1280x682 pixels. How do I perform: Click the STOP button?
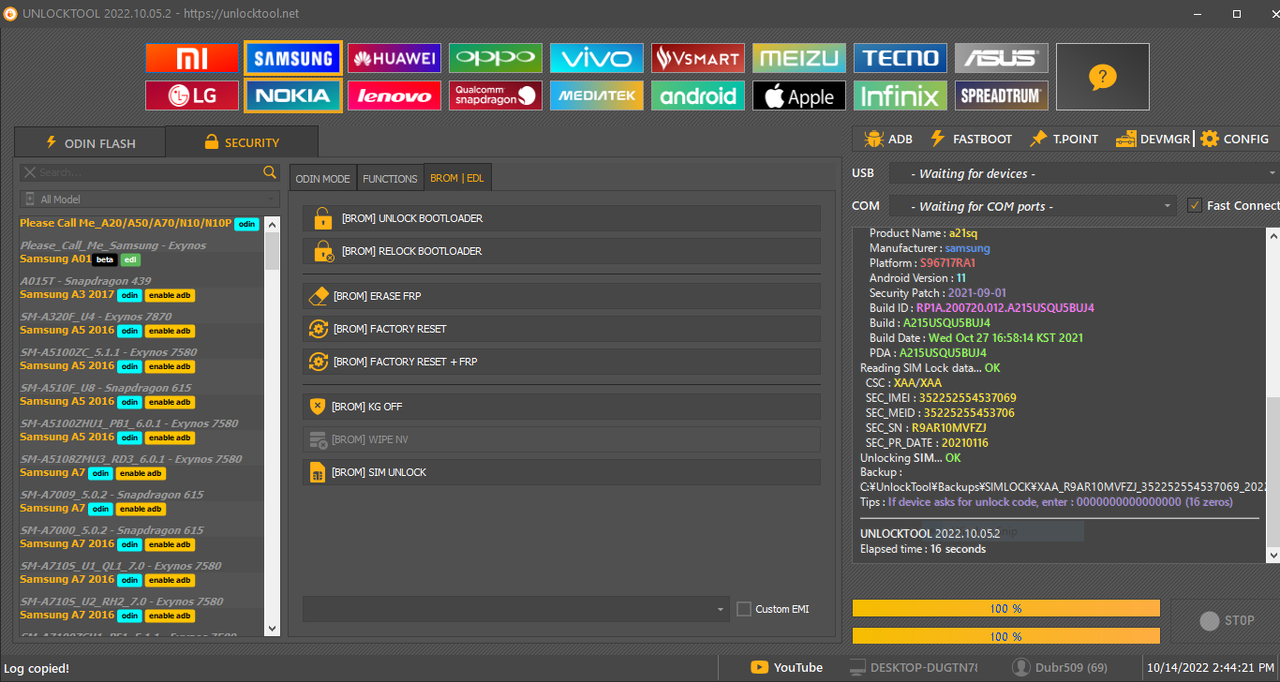[x=1225, y=621]
